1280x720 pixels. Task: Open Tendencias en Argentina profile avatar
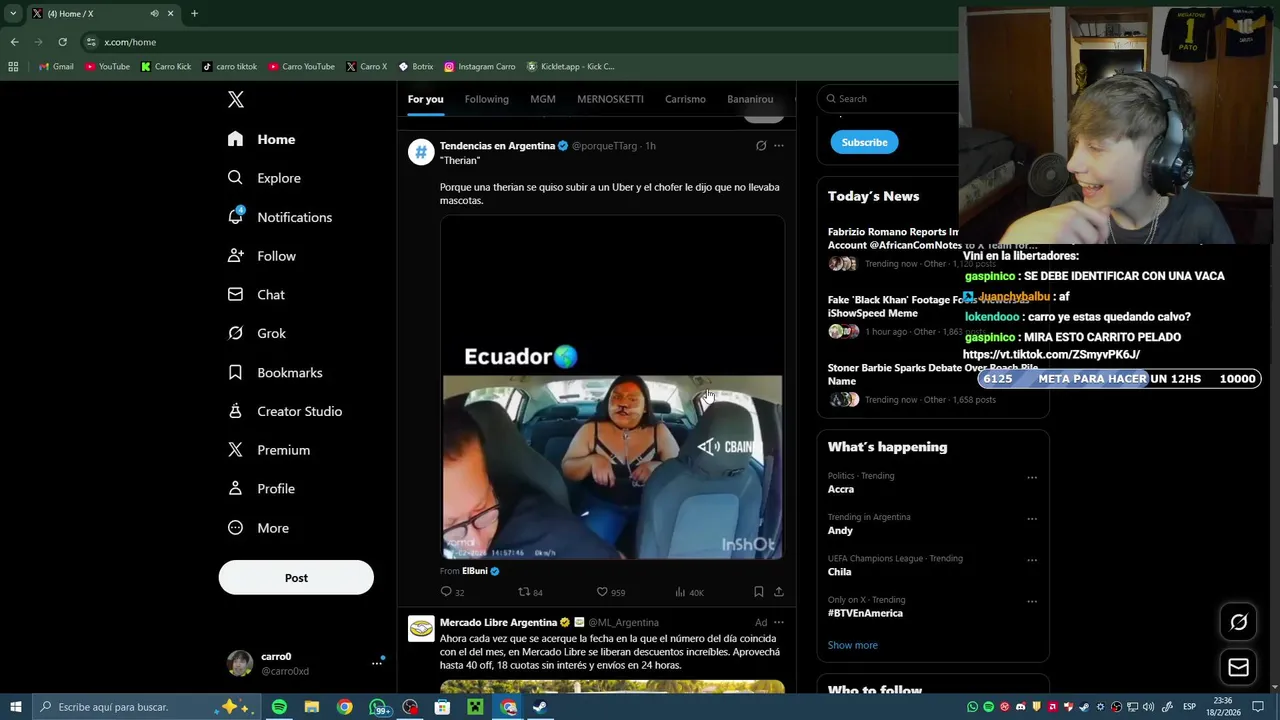pos(421,152)
